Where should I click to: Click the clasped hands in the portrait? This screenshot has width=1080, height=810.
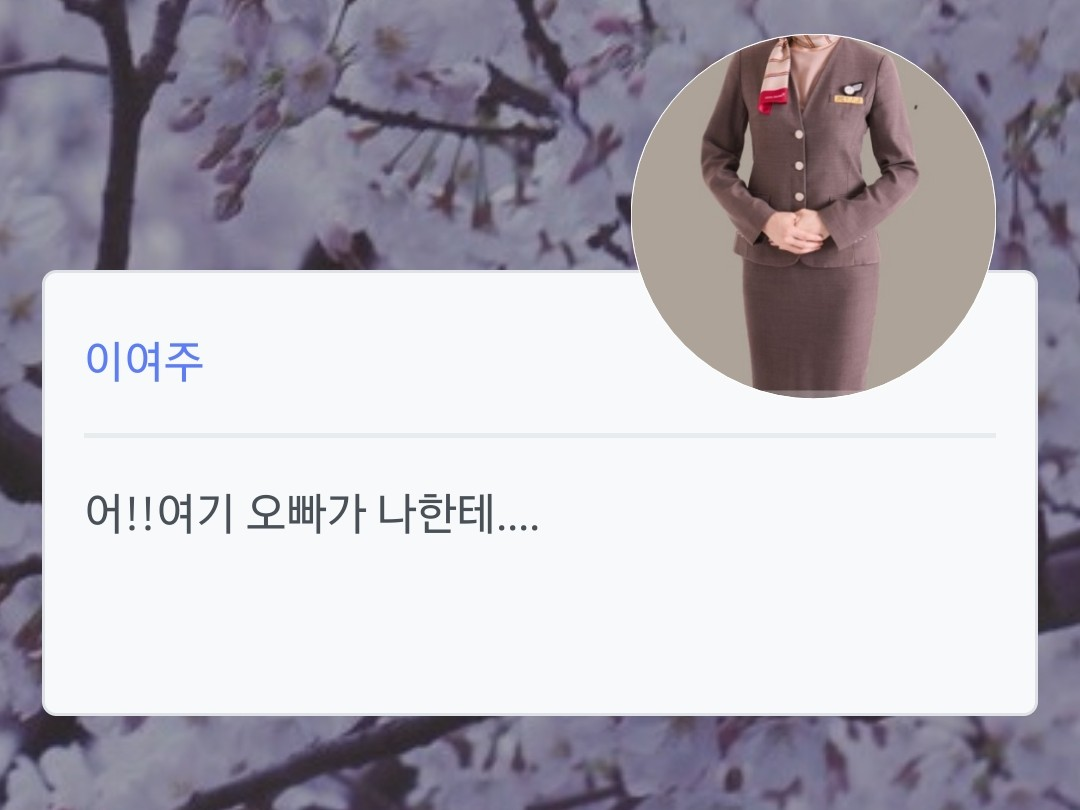[795, 230]
